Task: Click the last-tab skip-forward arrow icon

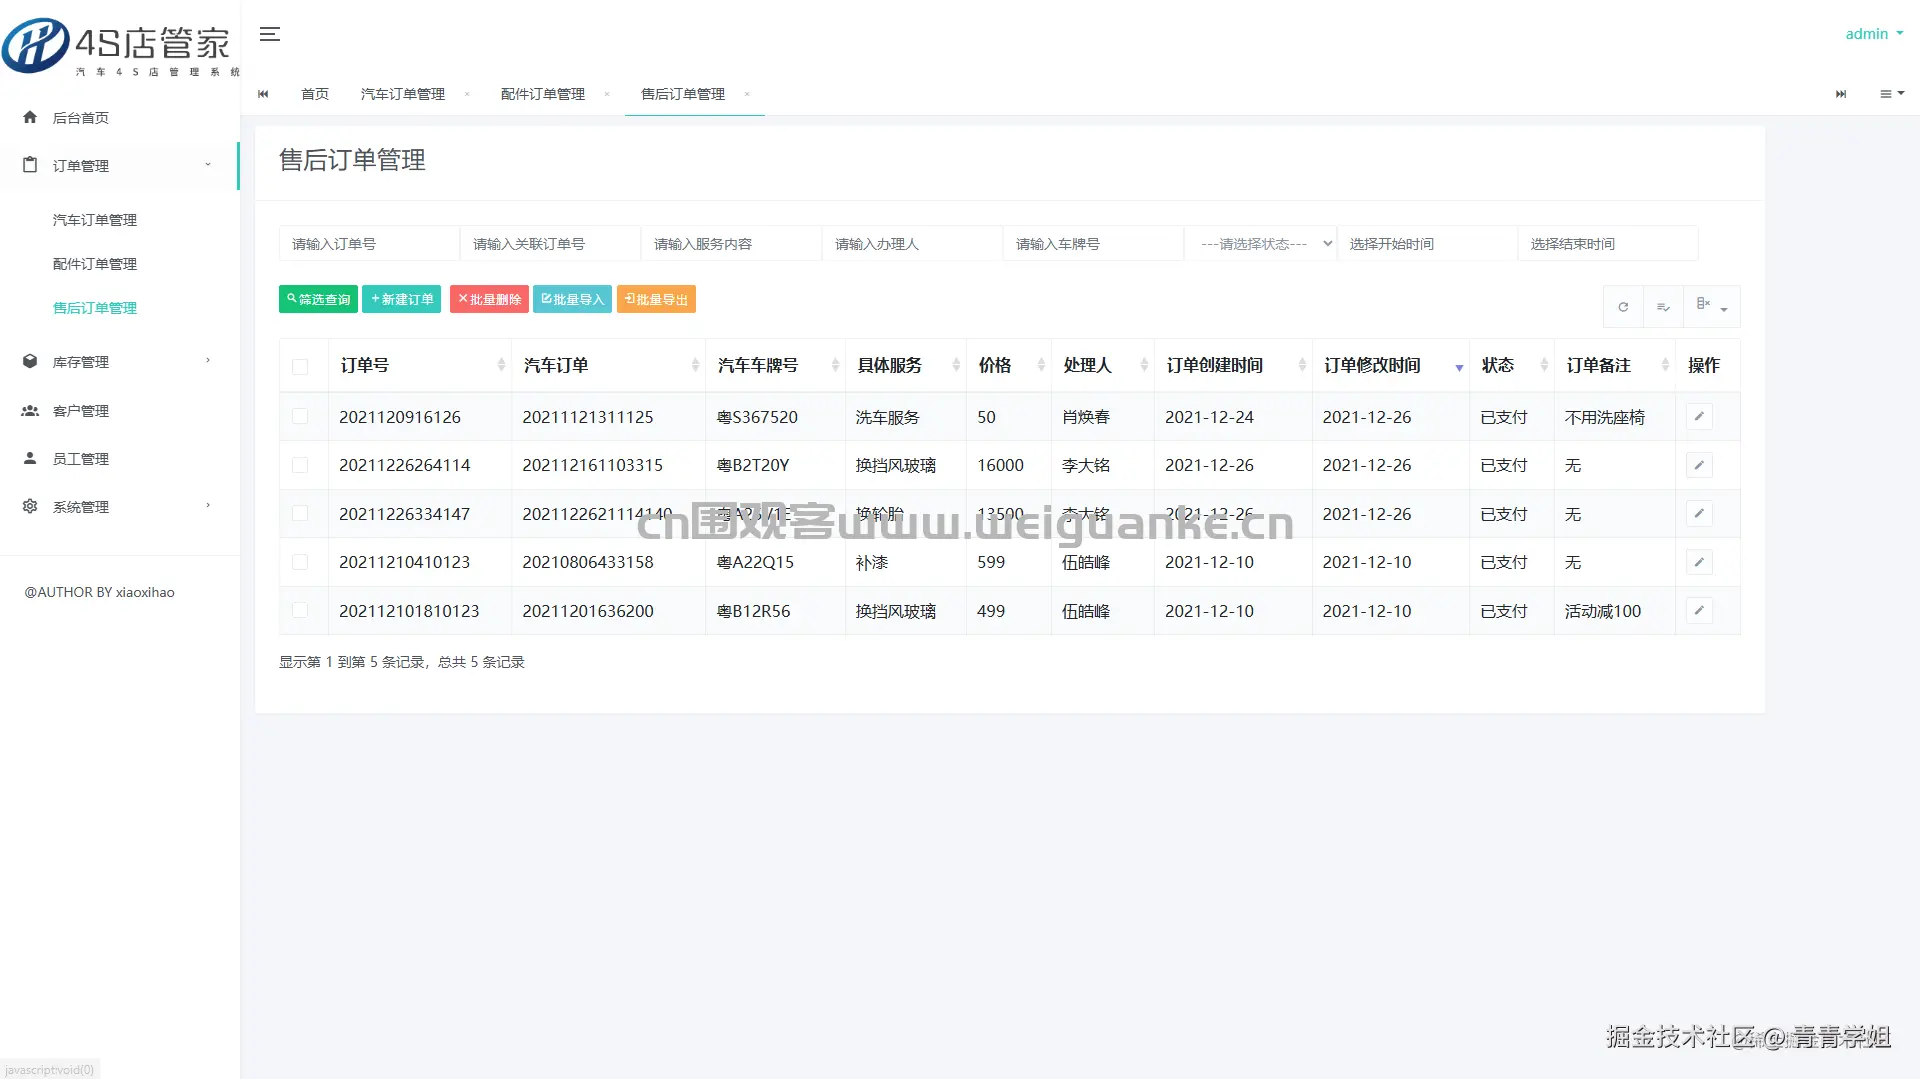Action: coord(1841,94)
